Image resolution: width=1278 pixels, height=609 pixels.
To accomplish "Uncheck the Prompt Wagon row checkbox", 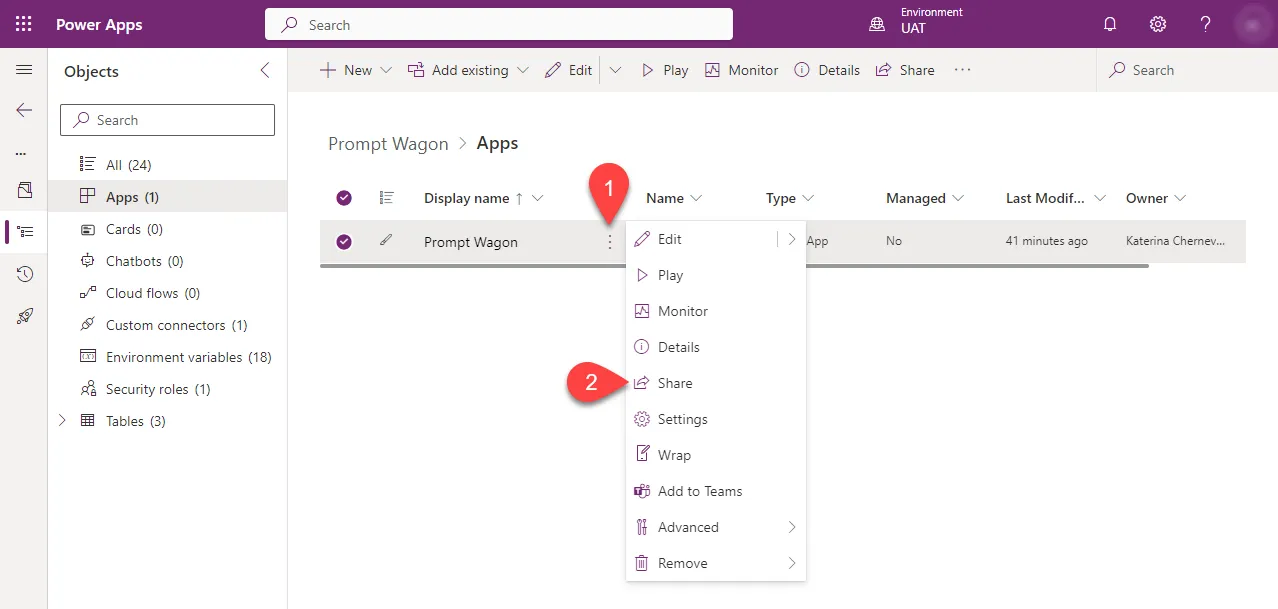I will [x=344, y=242].
